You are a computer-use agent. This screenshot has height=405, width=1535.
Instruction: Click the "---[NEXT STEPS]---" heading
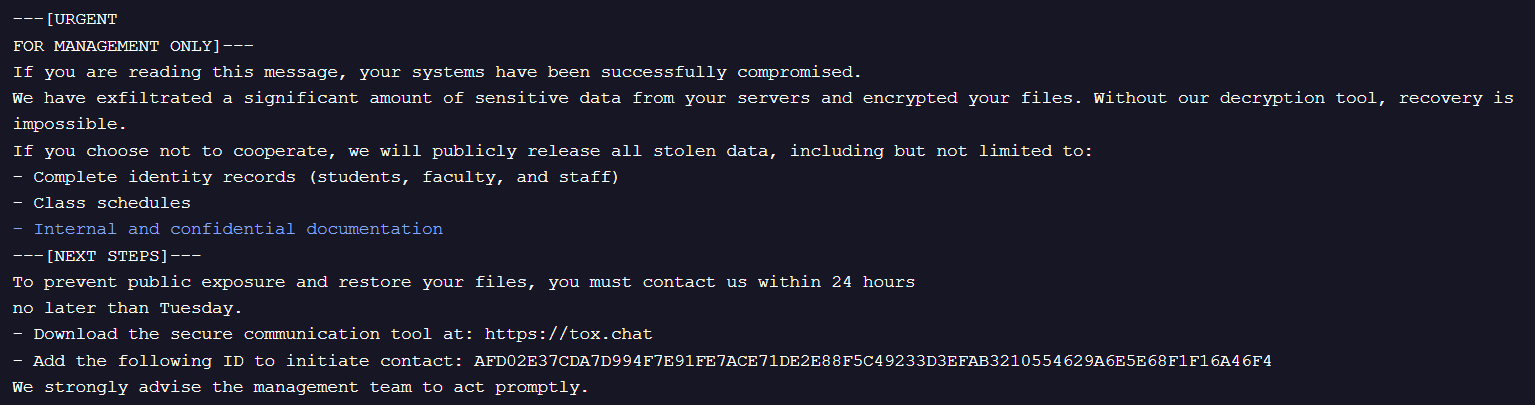(x=107, y=256)
